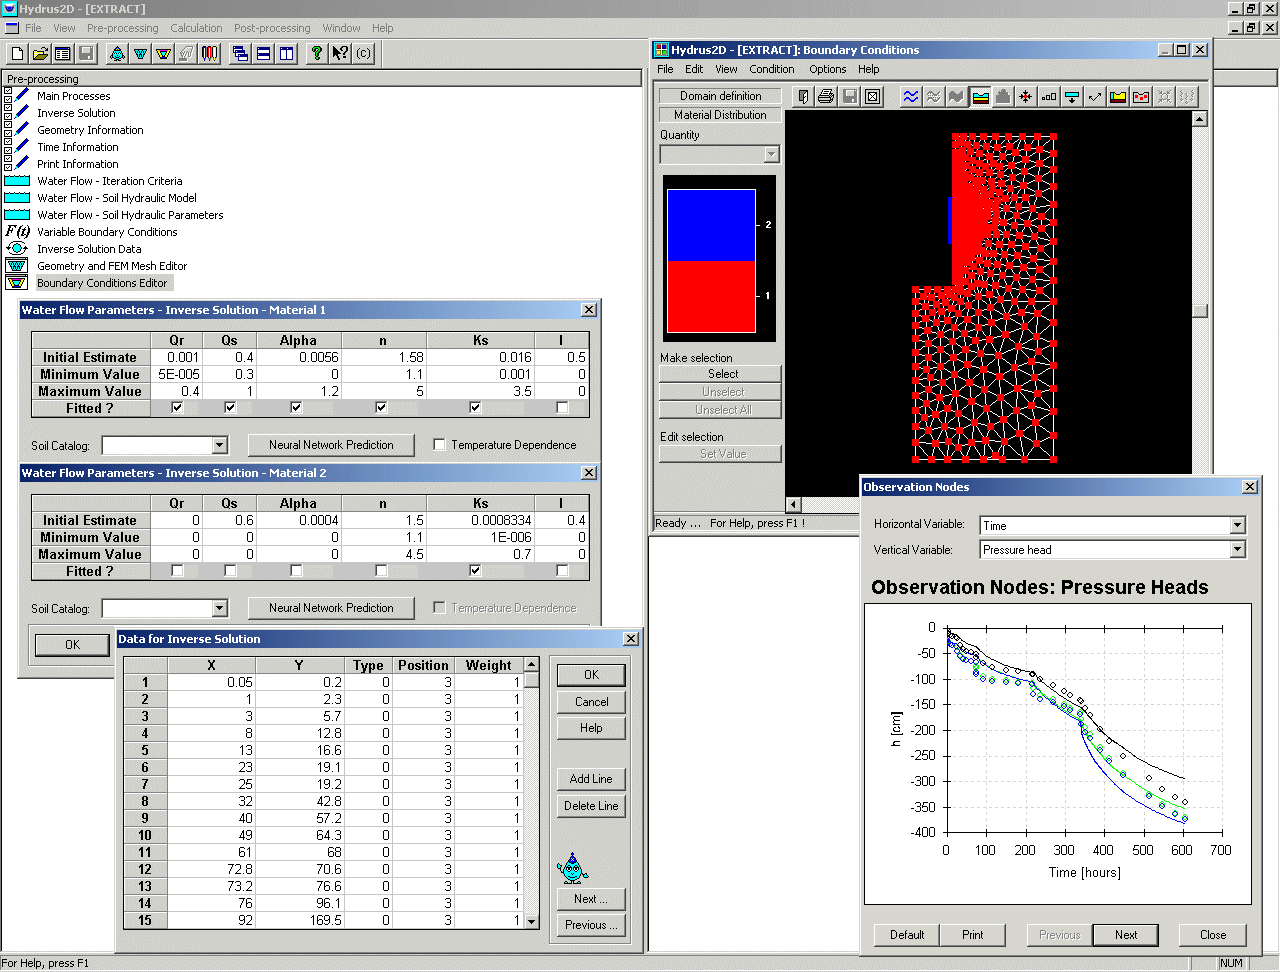Click the blue waves water flow icon

pyautogui.click(x=910, y=97)
